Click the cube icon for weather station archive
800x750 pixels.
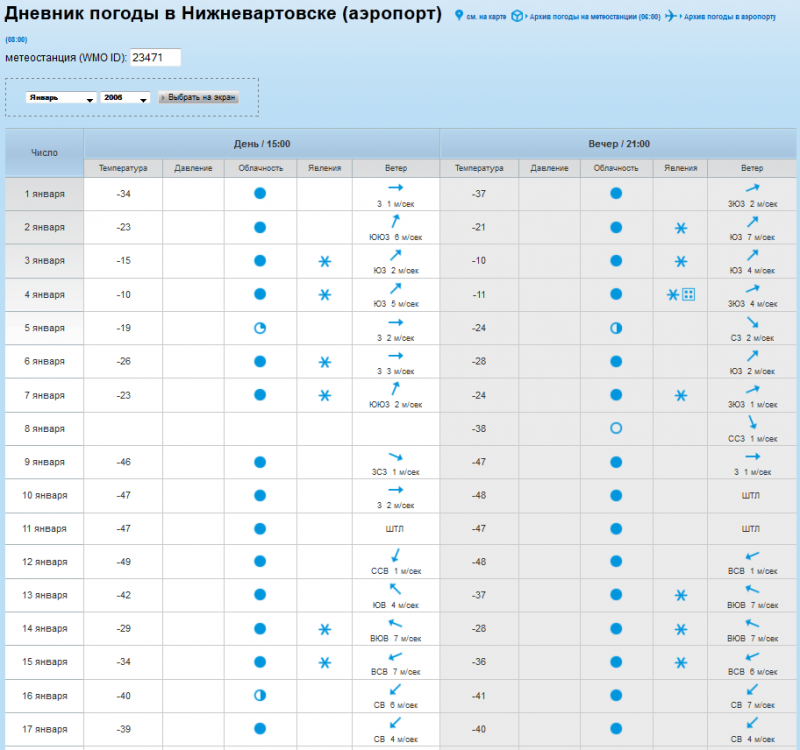(516, 16)
